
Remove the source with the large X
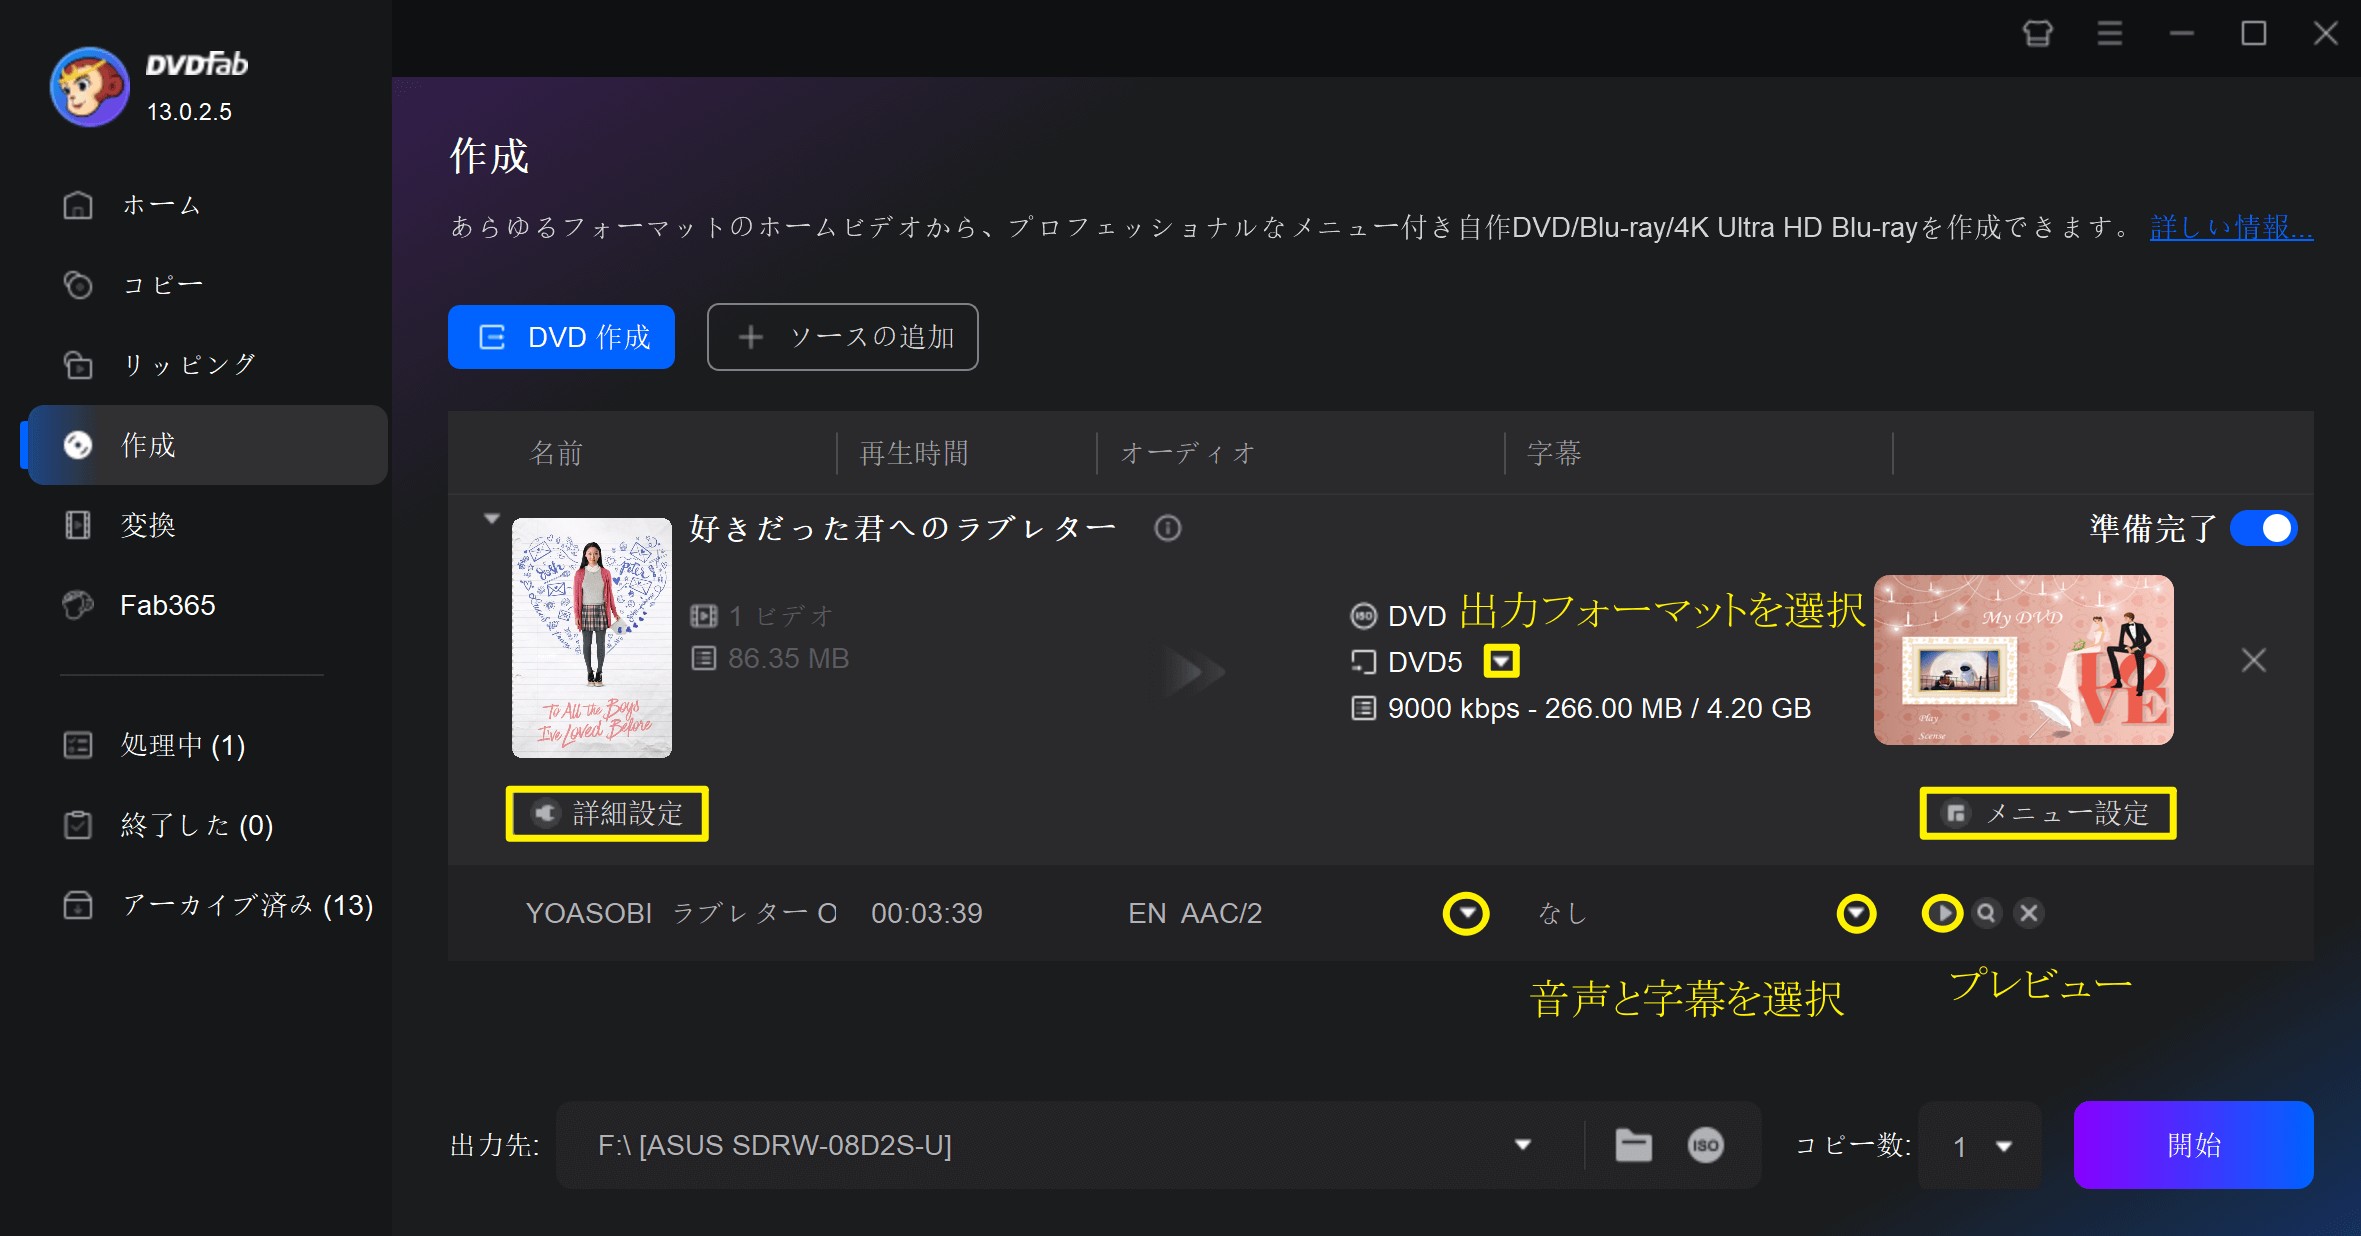point(2253,660)
